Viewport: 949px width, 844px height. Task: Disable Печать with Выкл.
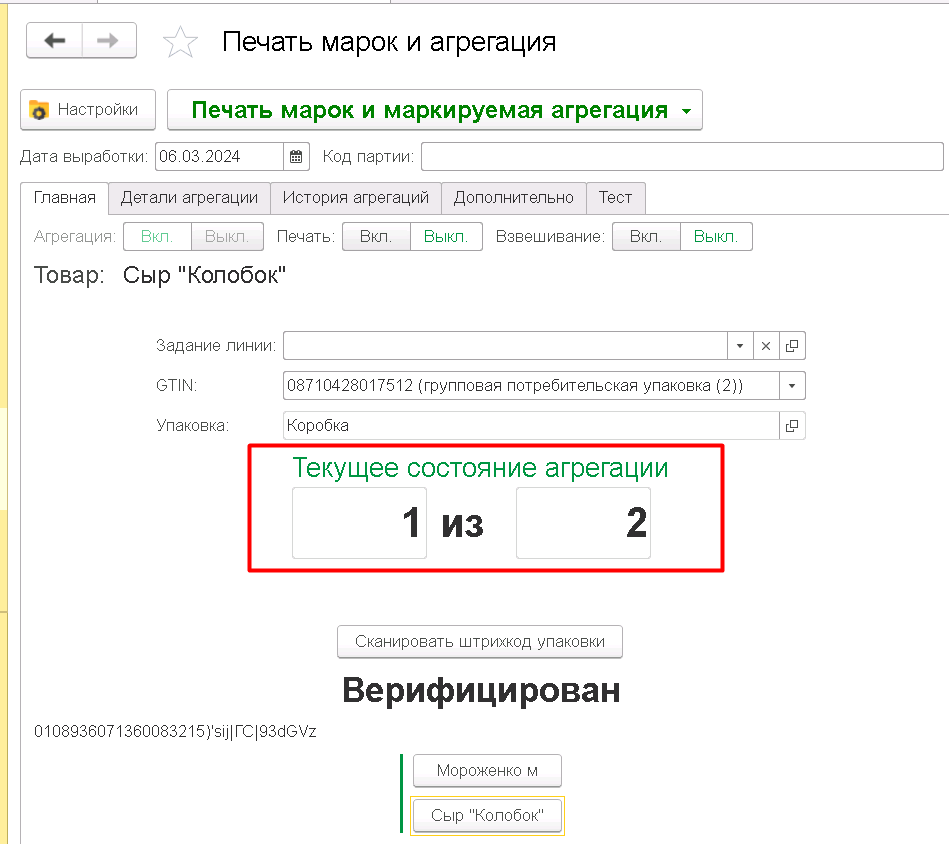[x=446, y=237]
